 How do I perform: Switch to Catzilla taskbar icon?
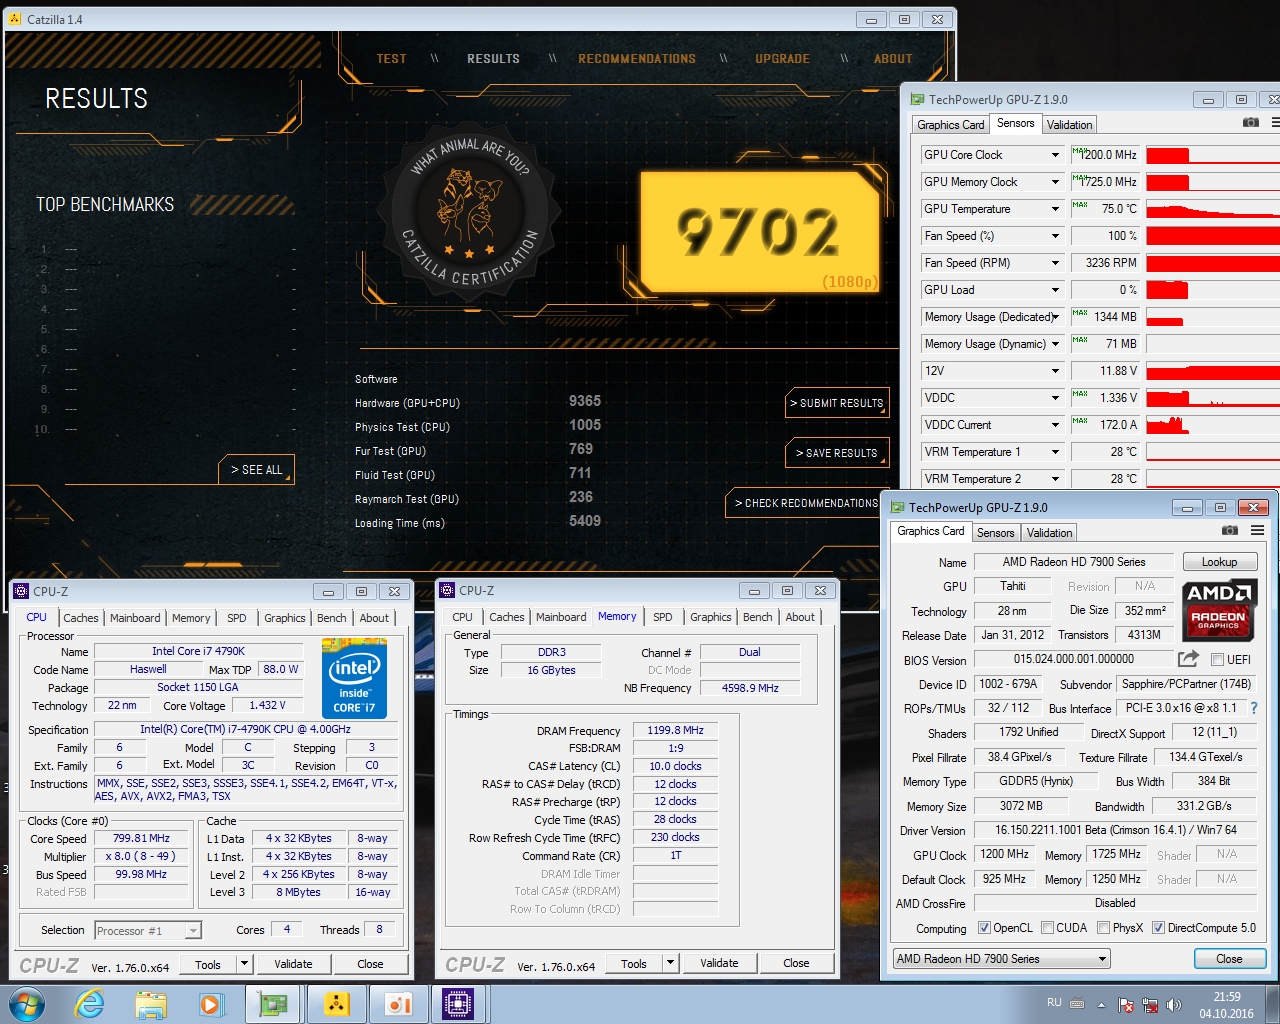337,1003
